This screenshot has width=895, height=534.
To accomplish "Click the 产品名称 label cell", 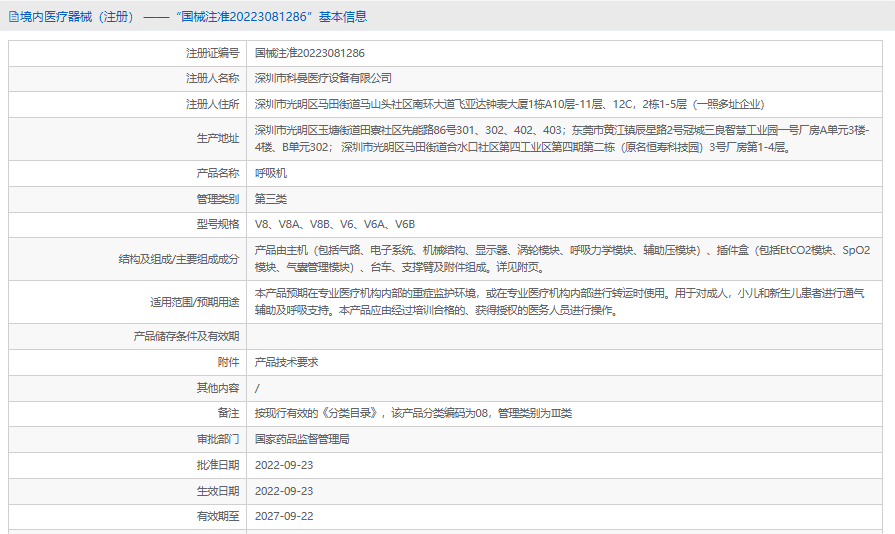I will click(127, 173).
